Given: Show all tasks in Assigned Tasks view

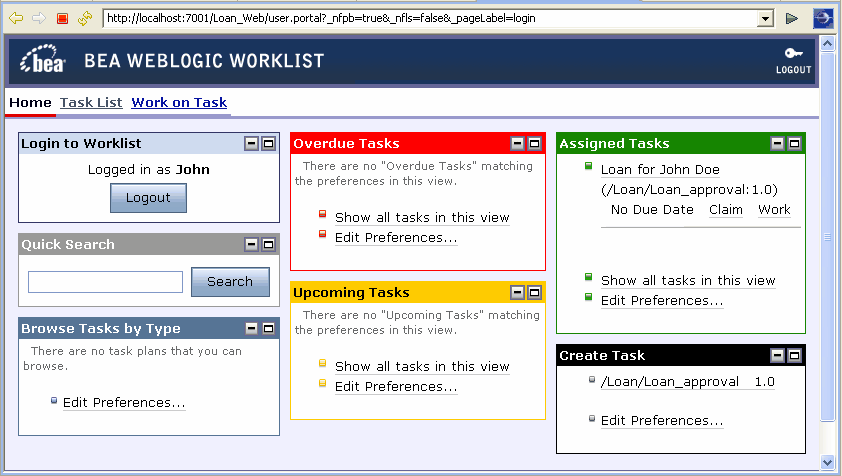Looking at the screenshot, I should (688, 280).
